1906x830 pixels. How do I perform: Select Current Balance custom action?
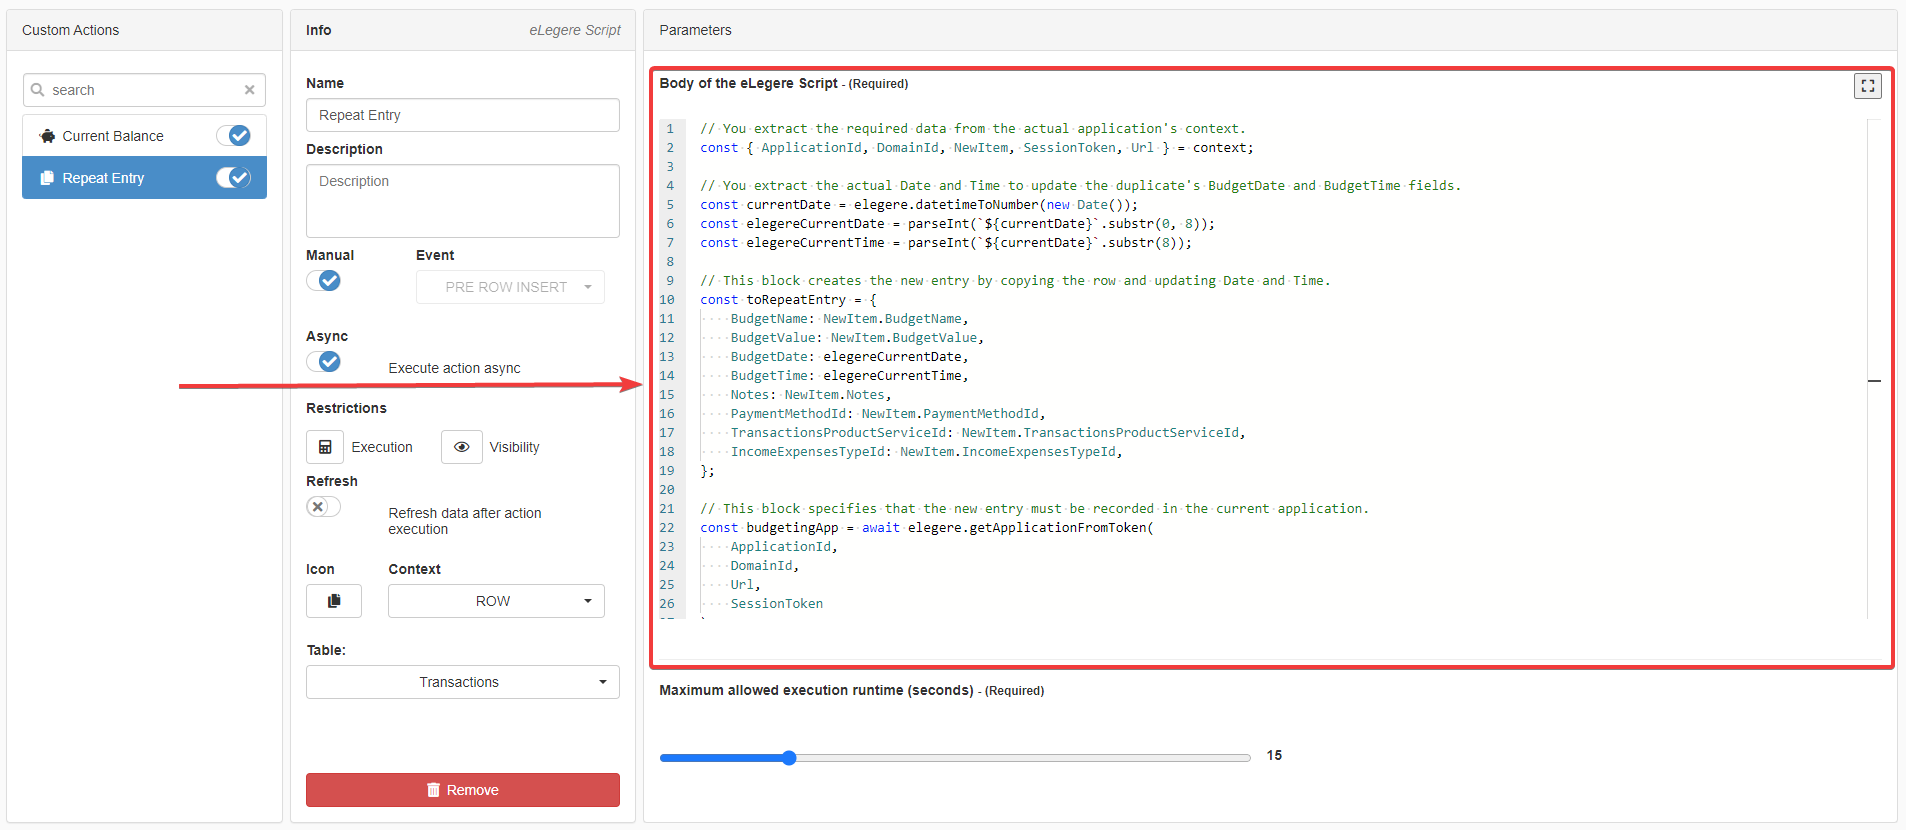[113, 136]
